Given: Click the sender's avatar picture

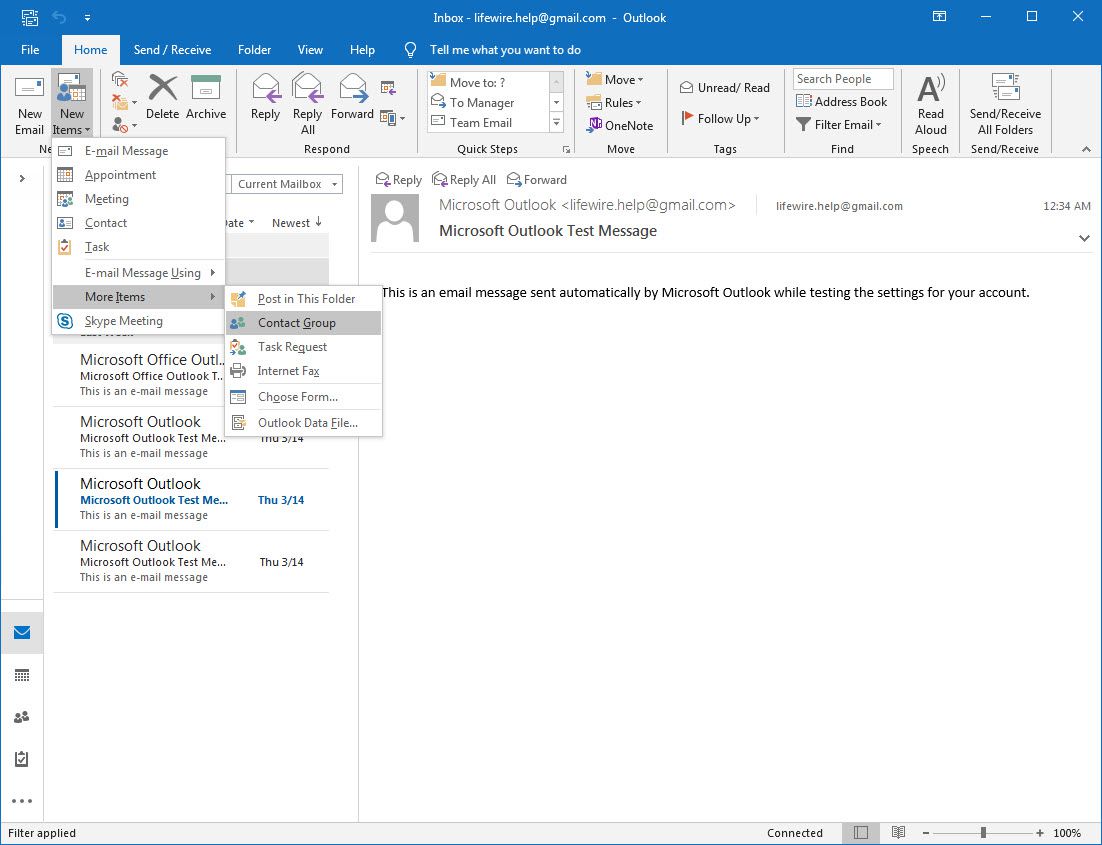Looking at the screenshot, I should click(x=395, y=218).
